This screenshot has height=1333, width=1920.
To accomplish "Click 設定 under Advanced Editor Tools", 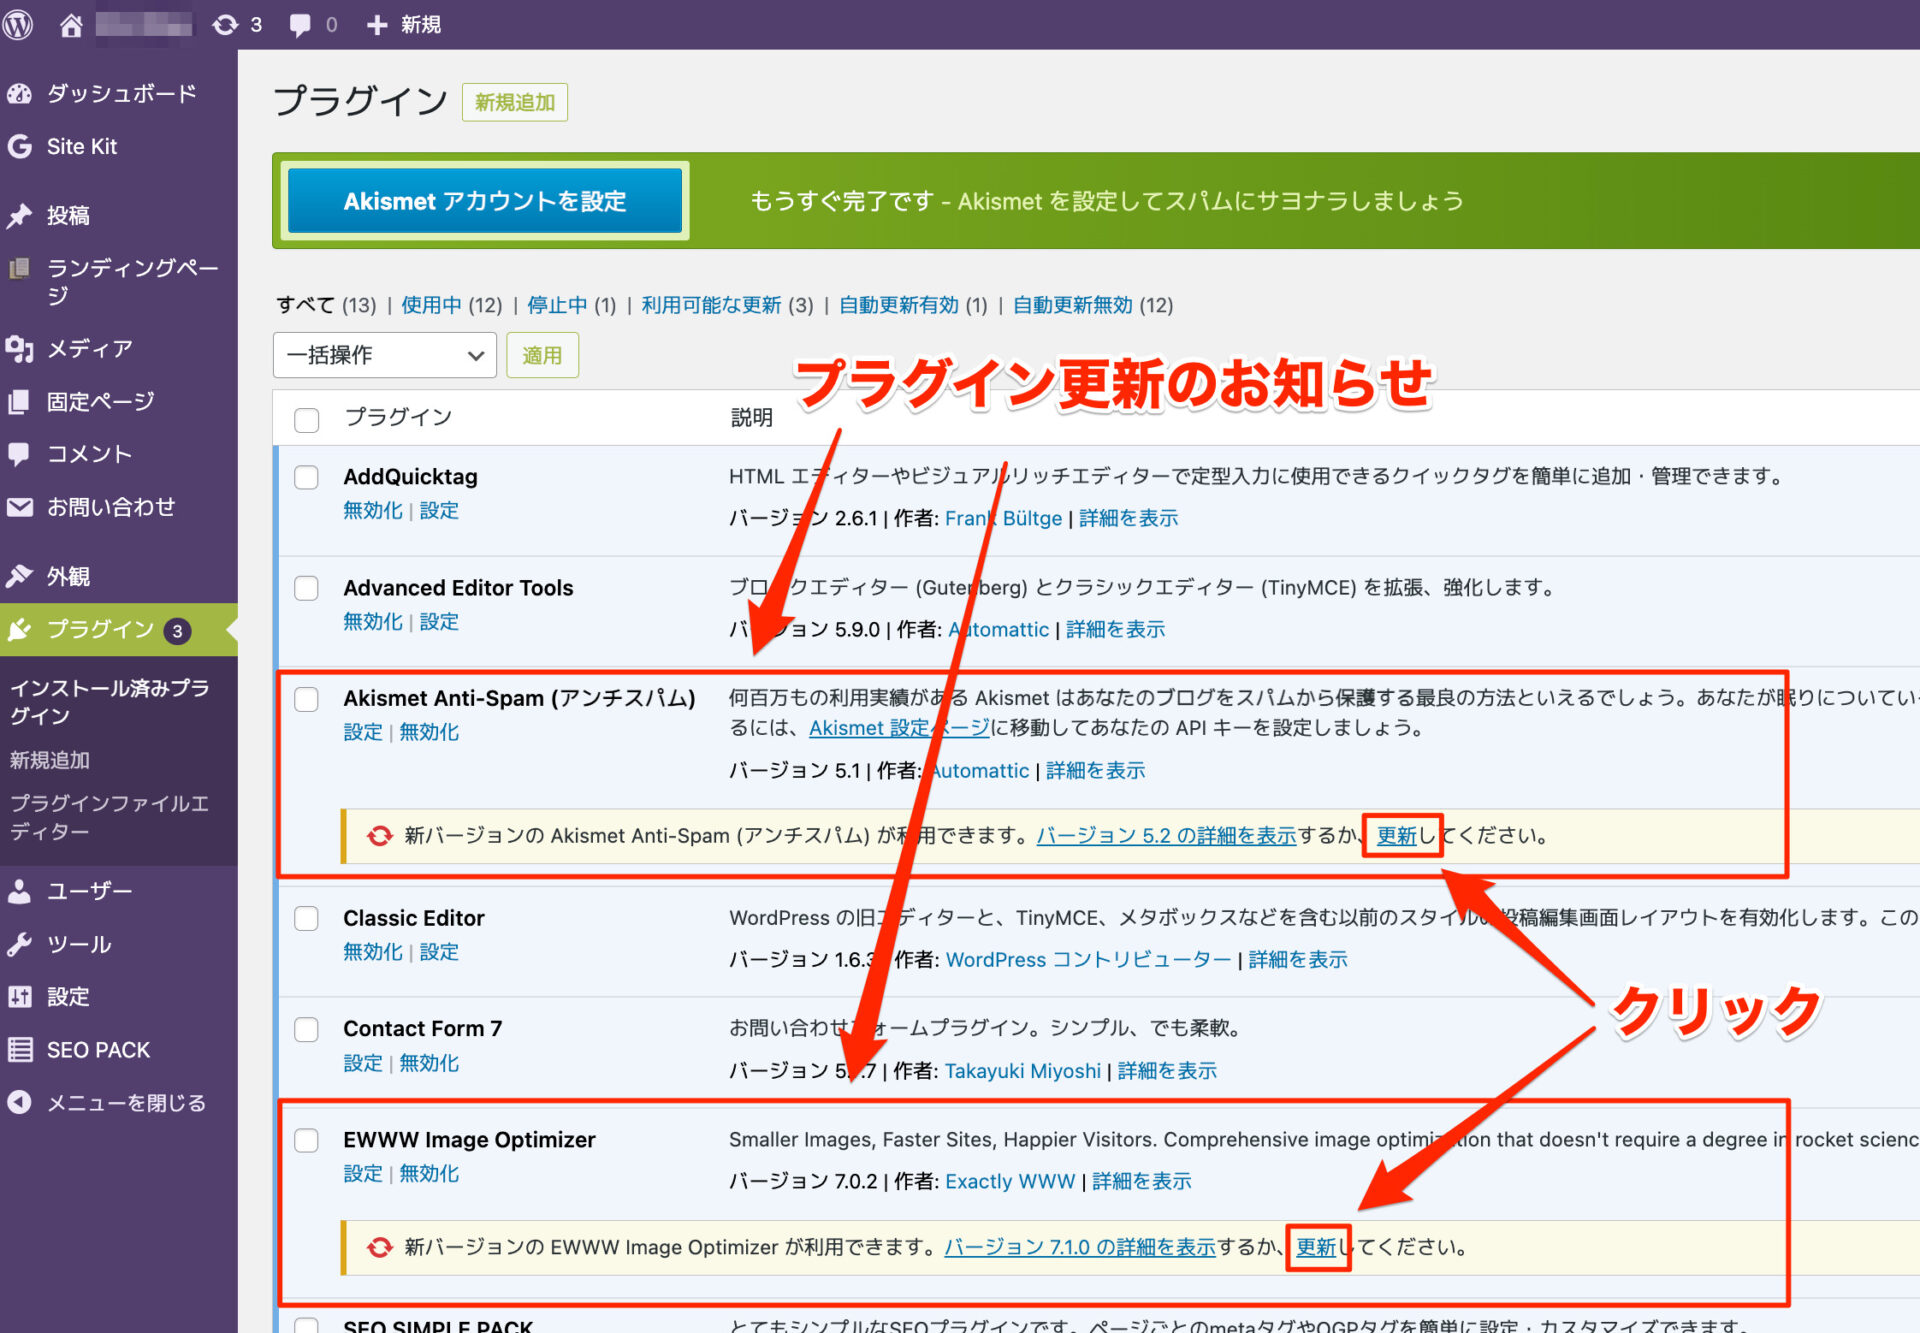I will (x=439, y=622).
